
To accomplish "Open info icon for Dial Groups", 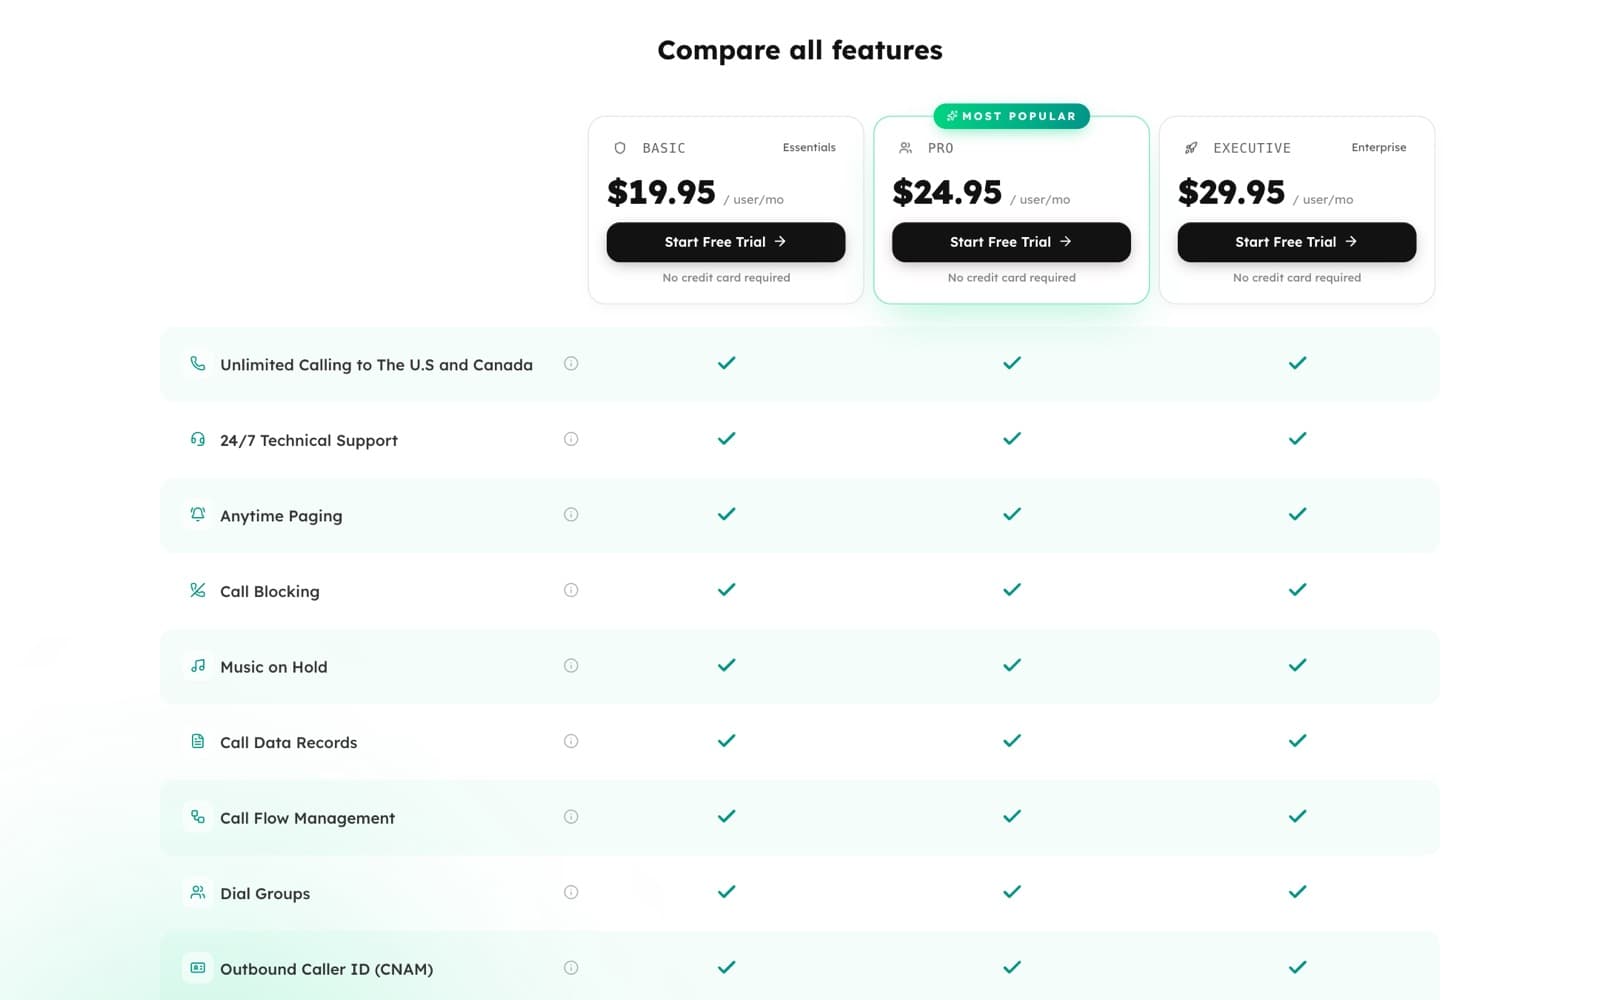I will pyautogui.click(x=571, y=892).
